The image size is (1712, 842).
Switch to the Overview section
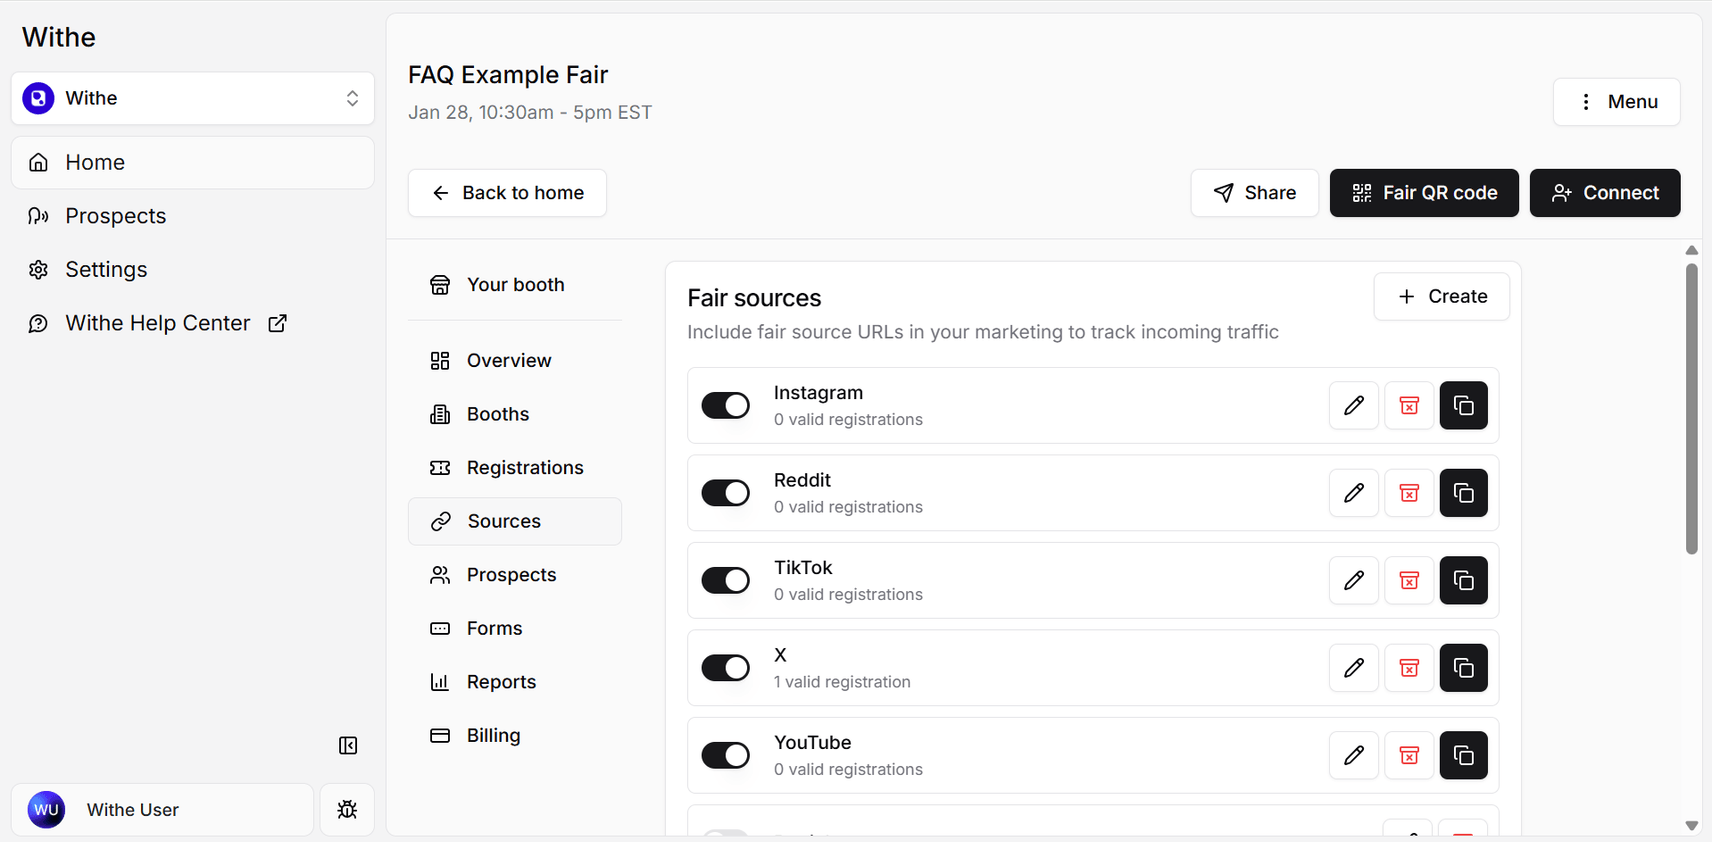515,361
